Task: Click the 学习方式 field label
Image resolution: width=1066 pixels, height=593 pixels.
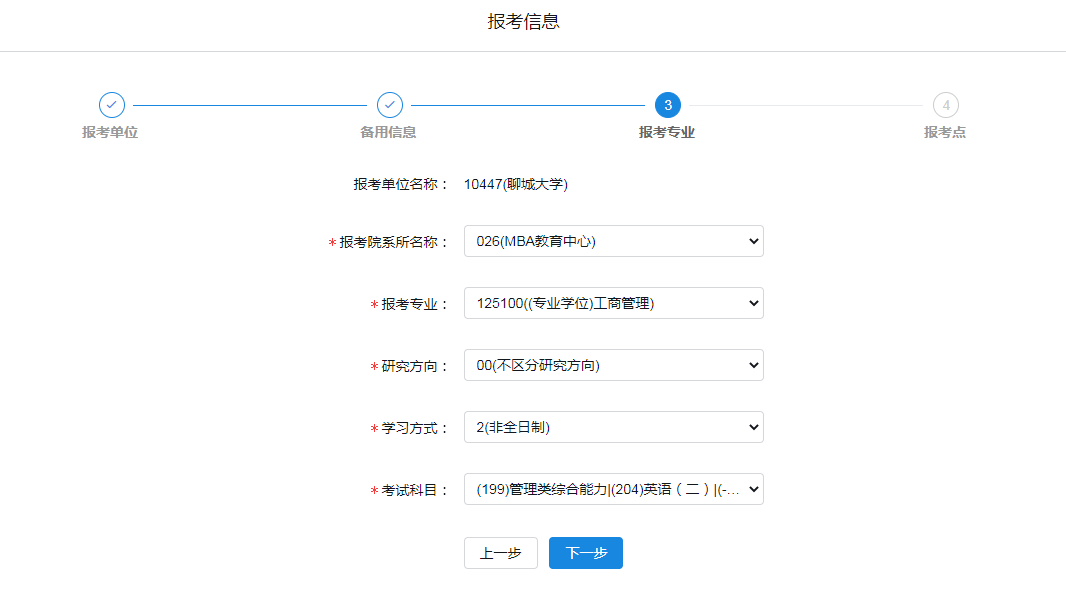Action: coord(415,428)
